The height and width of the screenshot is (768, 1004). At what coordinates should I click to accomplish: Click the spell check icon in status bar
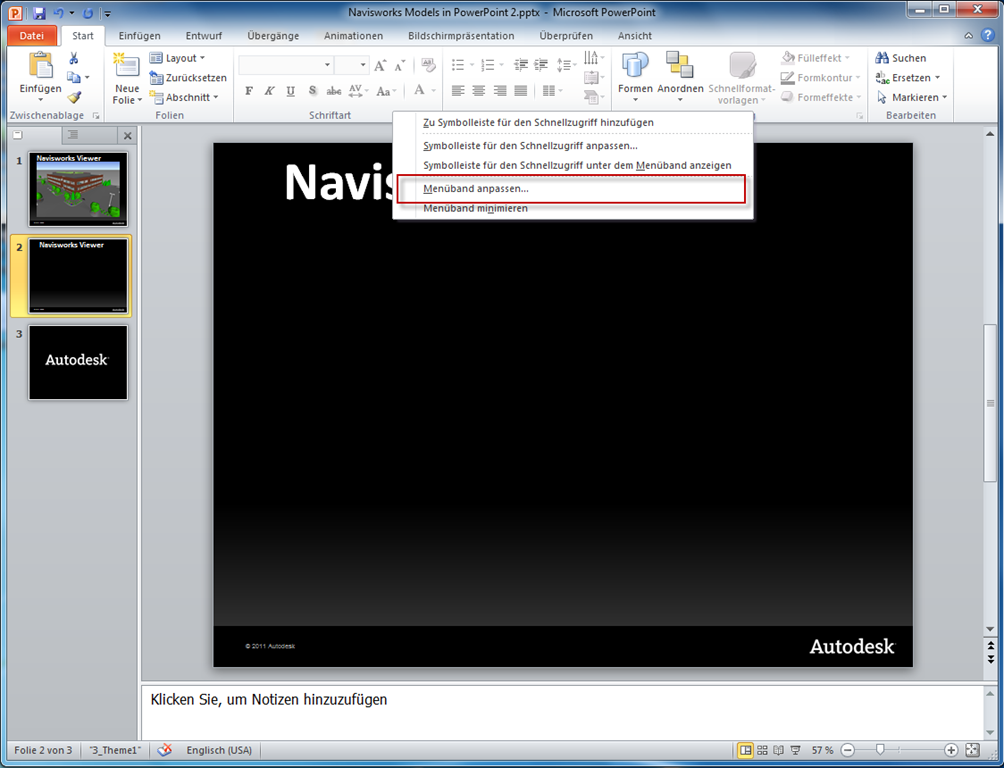(x=165, y=750)
